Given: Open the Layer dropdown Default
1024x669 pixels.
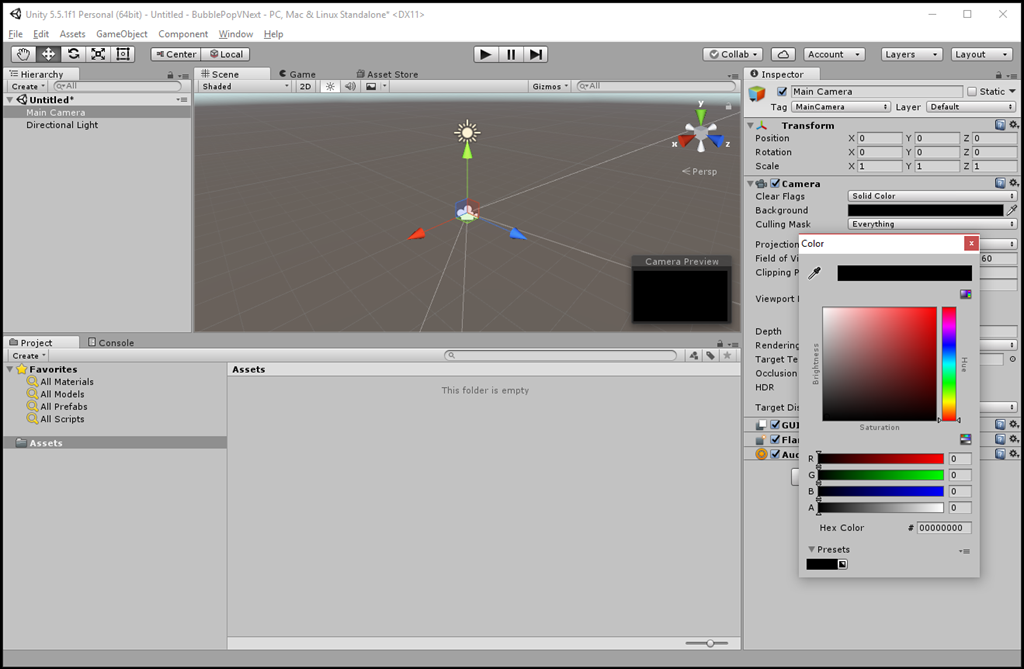Looking at the screenshot, I should tap(971, 106).
